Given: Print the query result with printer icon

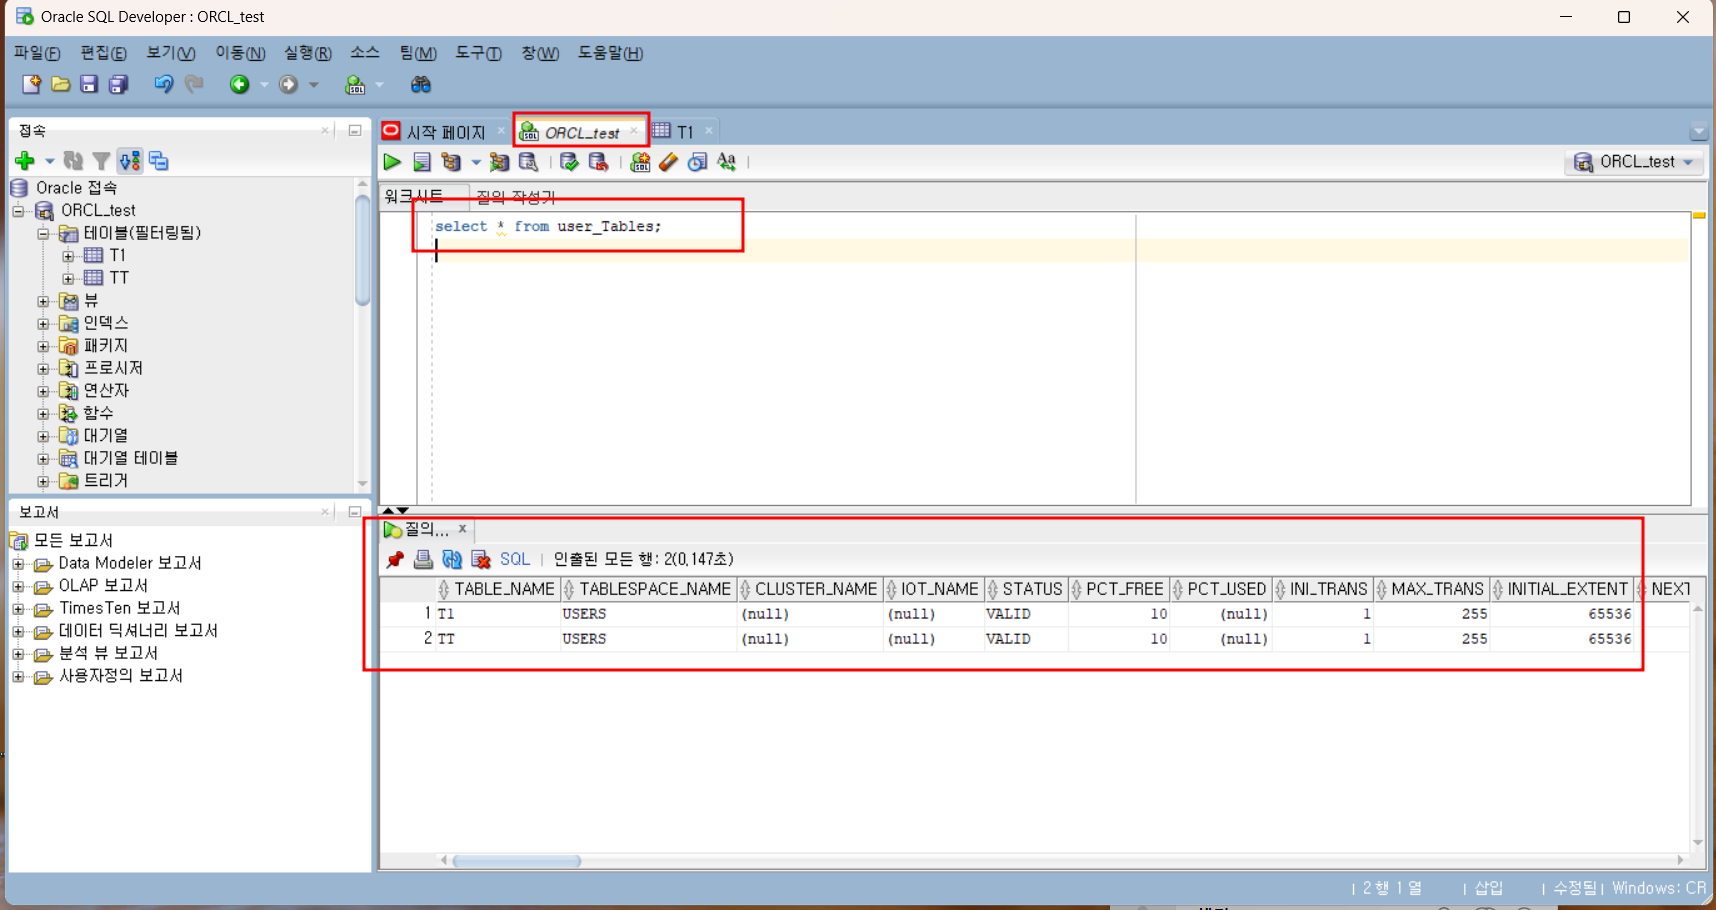Looking at the screenshot, I should click(423, 559).
